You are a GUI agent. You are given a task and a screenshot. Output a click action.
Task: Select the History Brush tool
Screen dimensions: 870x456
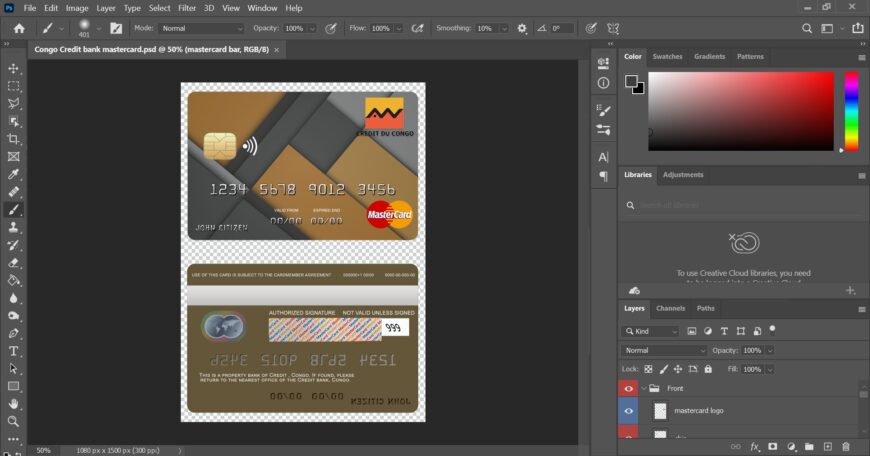pos(13,245)
